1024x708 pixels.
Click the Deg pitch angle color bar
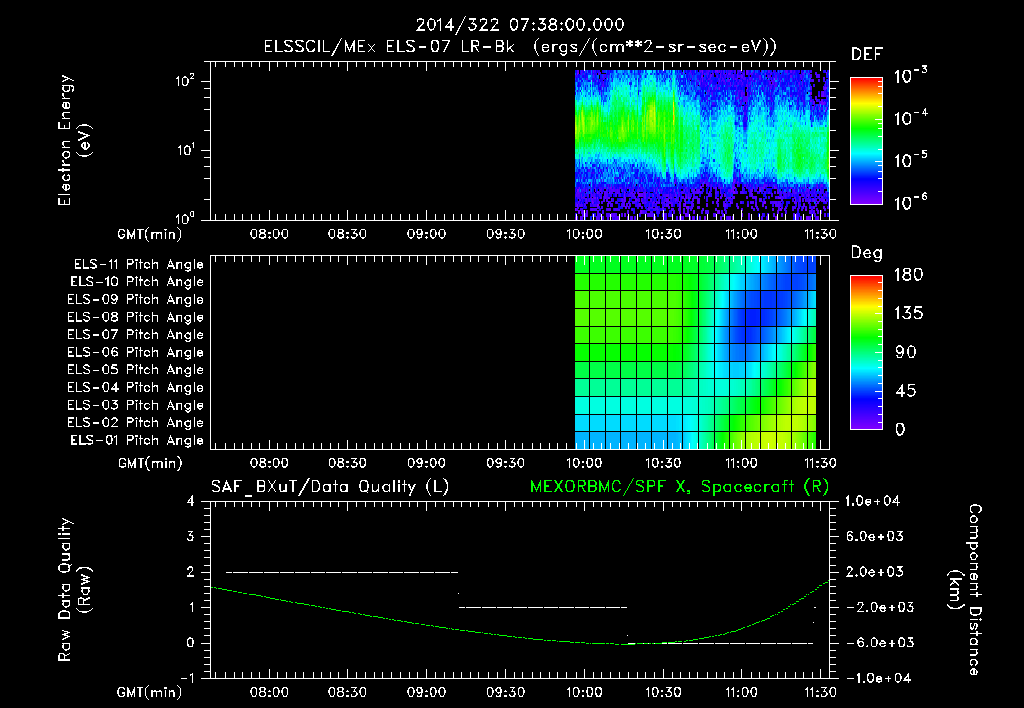coord(866,352)
